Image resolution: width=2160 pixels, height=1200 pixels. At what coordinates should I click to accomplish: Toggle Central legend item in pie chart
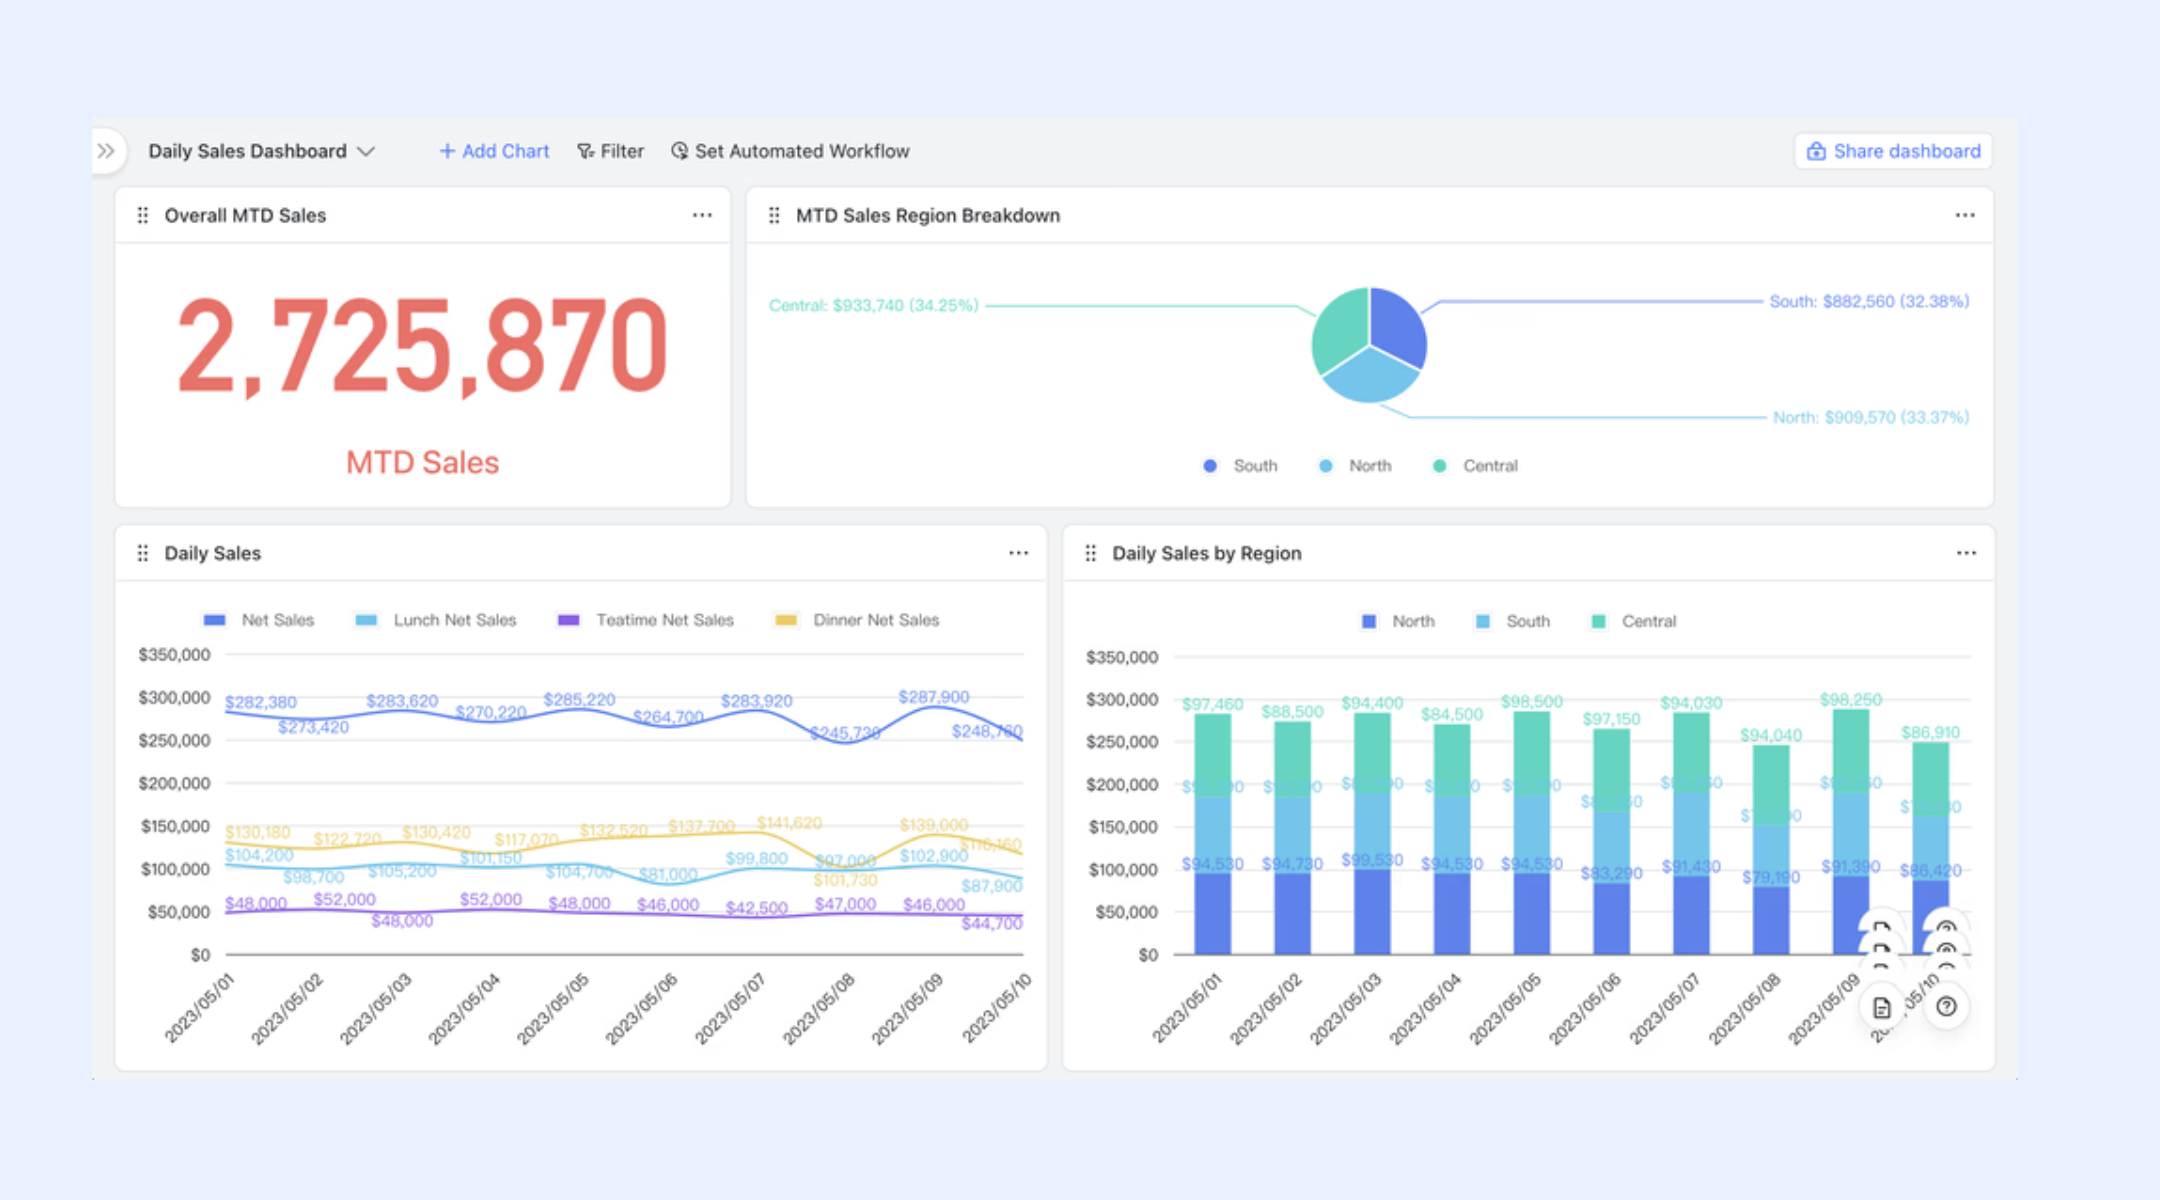pyautogui.click(x=1476, y=466)
